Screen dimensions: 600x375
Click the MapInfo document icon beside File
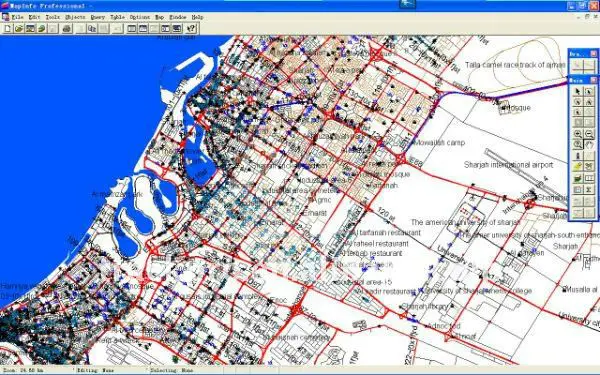point(5,17)
